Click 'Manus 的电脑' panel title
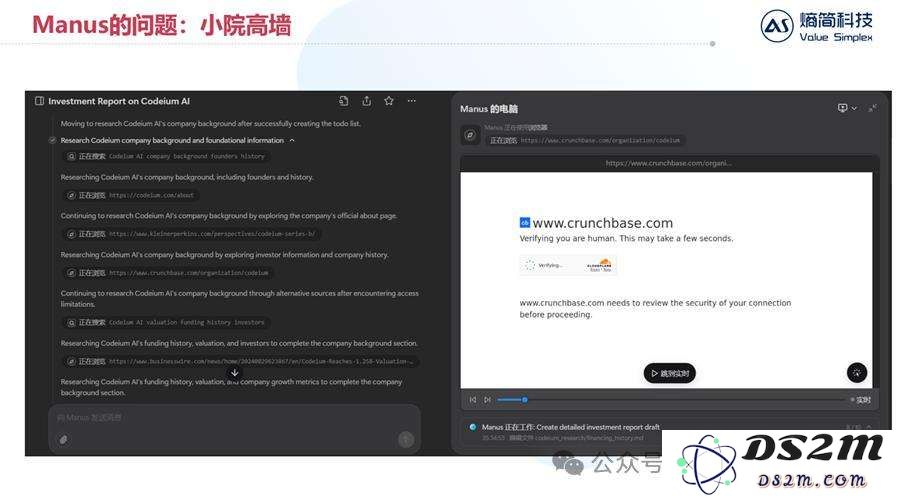 488,108
